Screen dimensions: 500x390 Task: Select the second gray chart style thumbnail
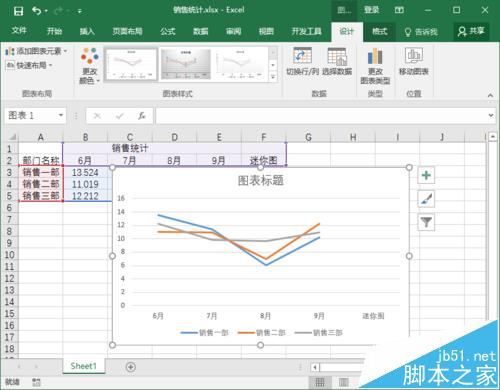pos(186,64)
